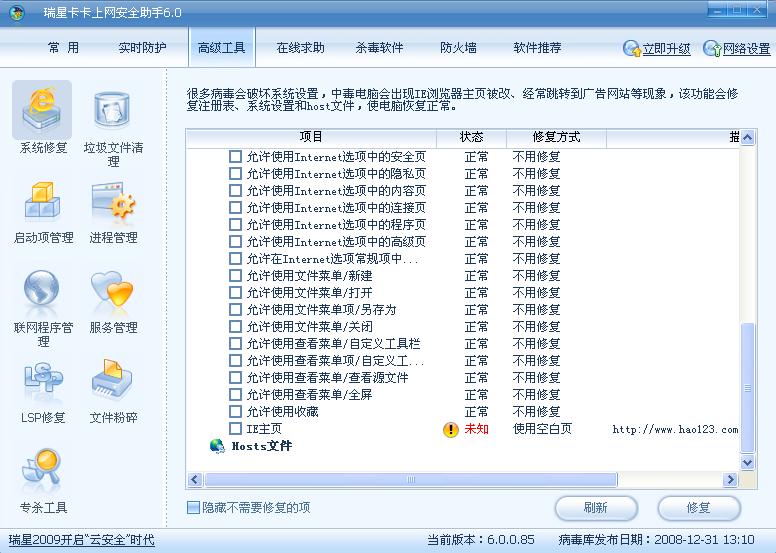776x553 pixels.
Task: Select the 高级工具 tab
Action: (x=221, y=48)
